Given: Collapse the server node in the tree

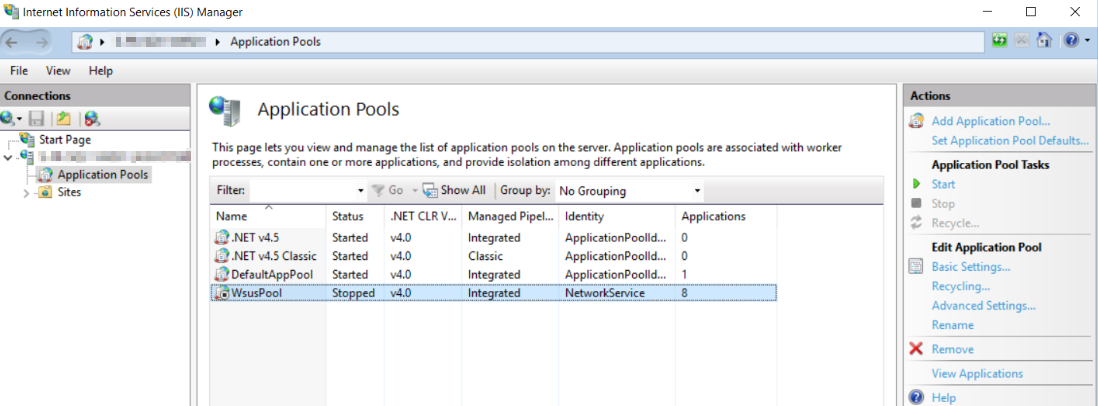Looking at the screenshot, I should pyautogui.click(x=8, y=157).
